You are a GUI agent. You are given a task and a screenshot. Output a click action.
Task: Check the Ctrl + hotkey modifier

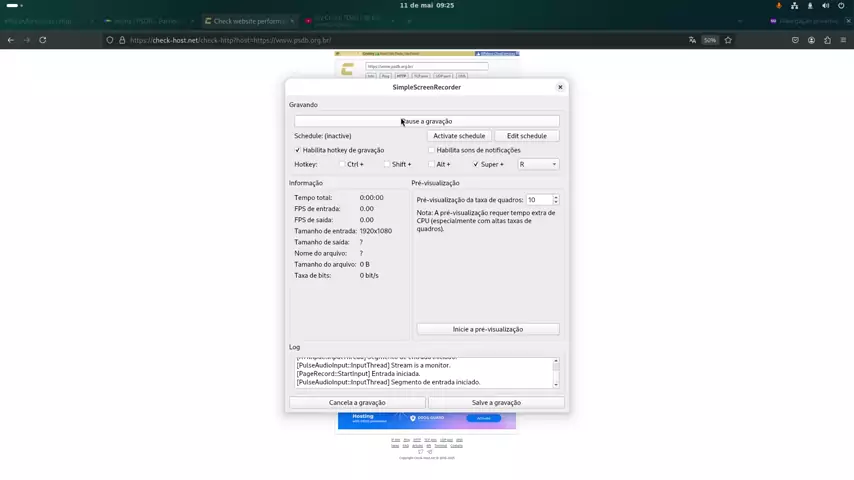(x=342, y=164)
